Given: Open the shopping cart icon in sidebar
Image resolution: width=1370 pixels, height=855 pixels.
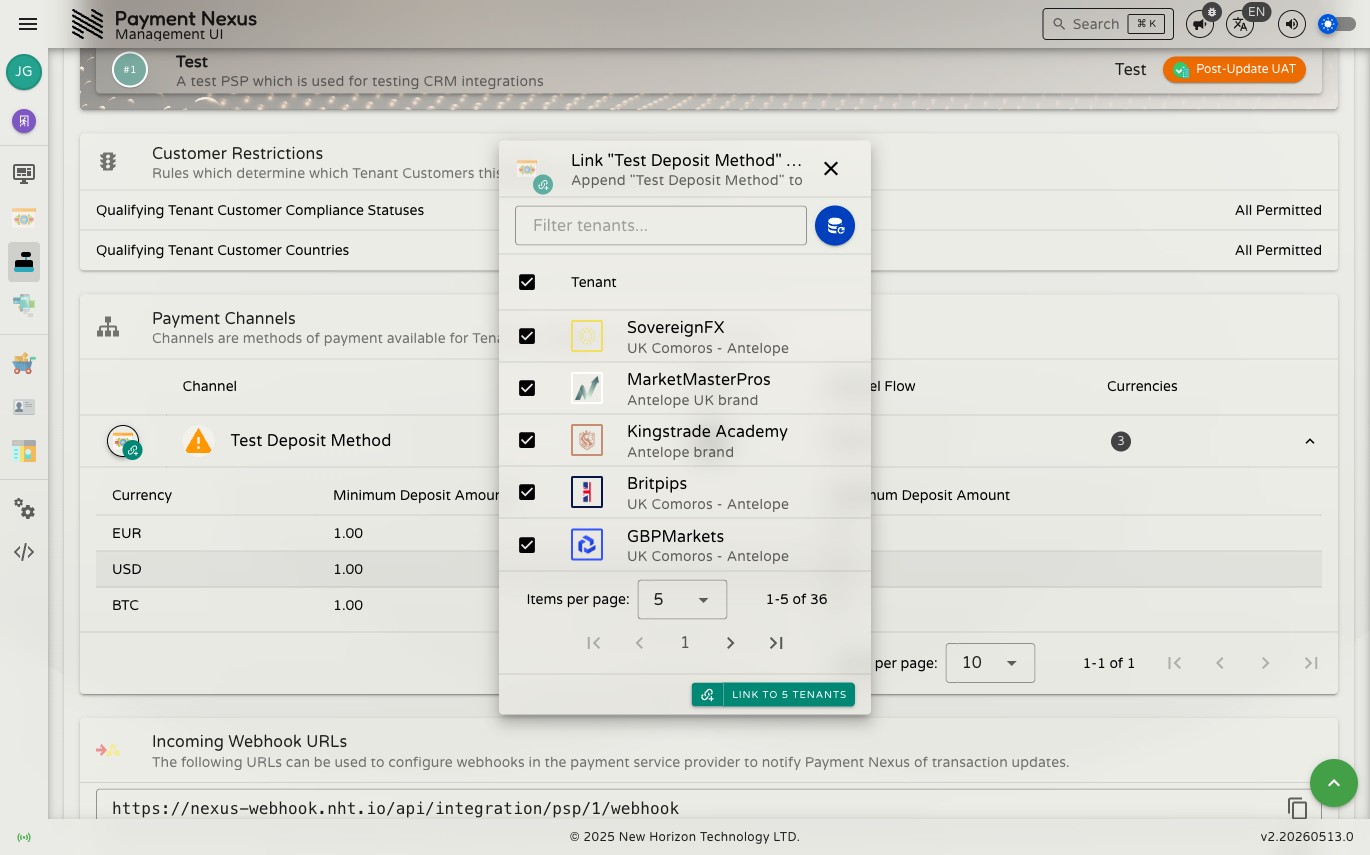Looking at the screenshot, I should click(24, 363).
